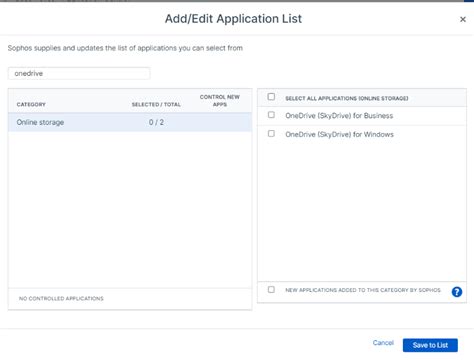Open the blue question mark help icon
The width and height of the screenshot is (474, 360).
click(x=457, y=292)
